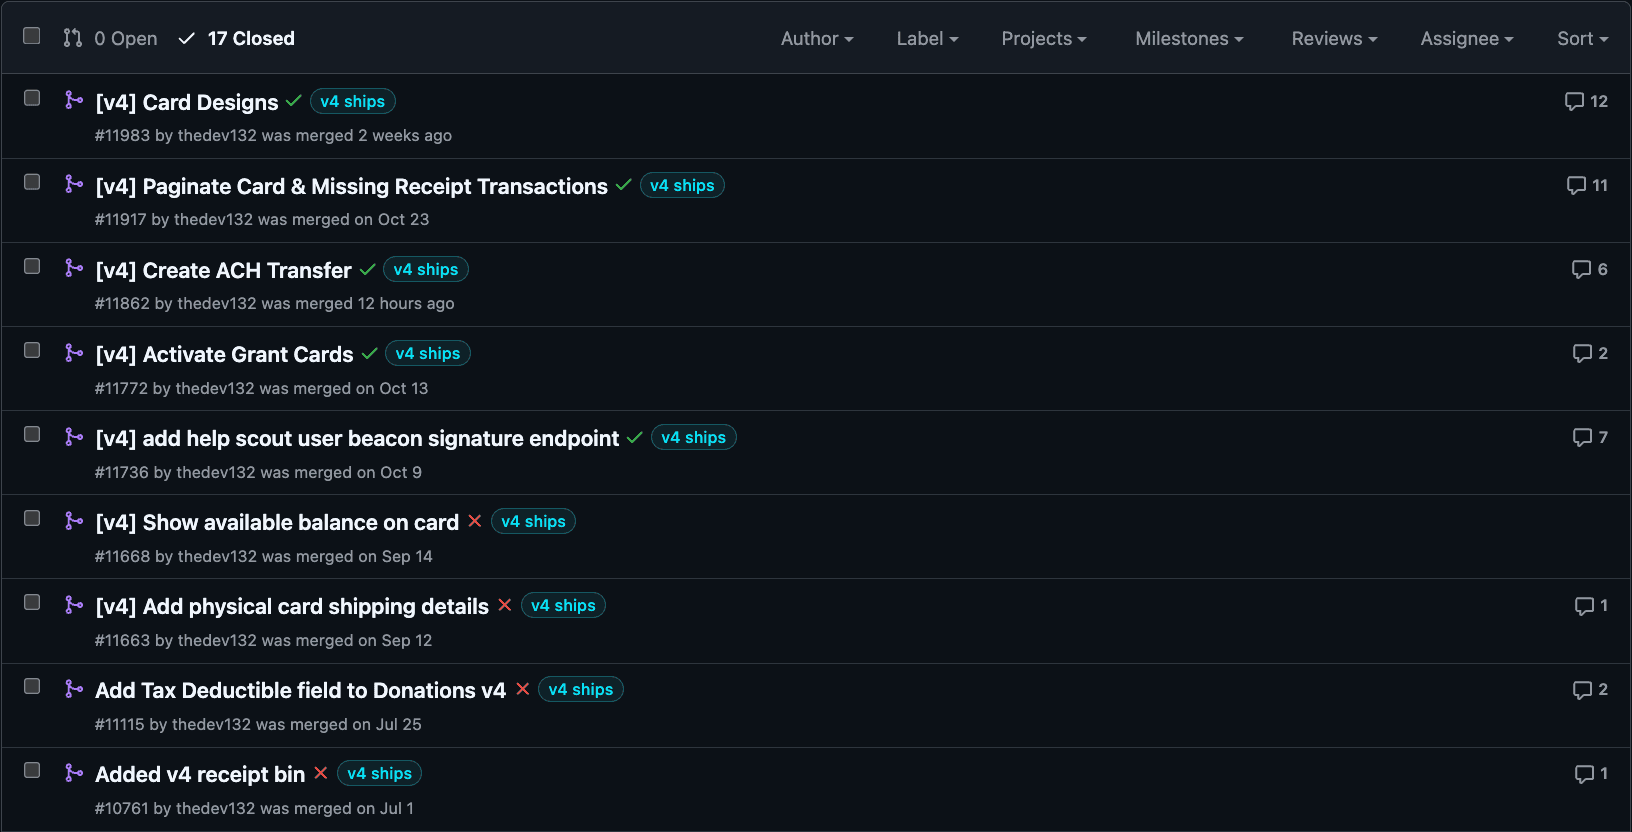
Task: Tick the checkbox for Add physical card shipping details
Action: tap(32, 602)
